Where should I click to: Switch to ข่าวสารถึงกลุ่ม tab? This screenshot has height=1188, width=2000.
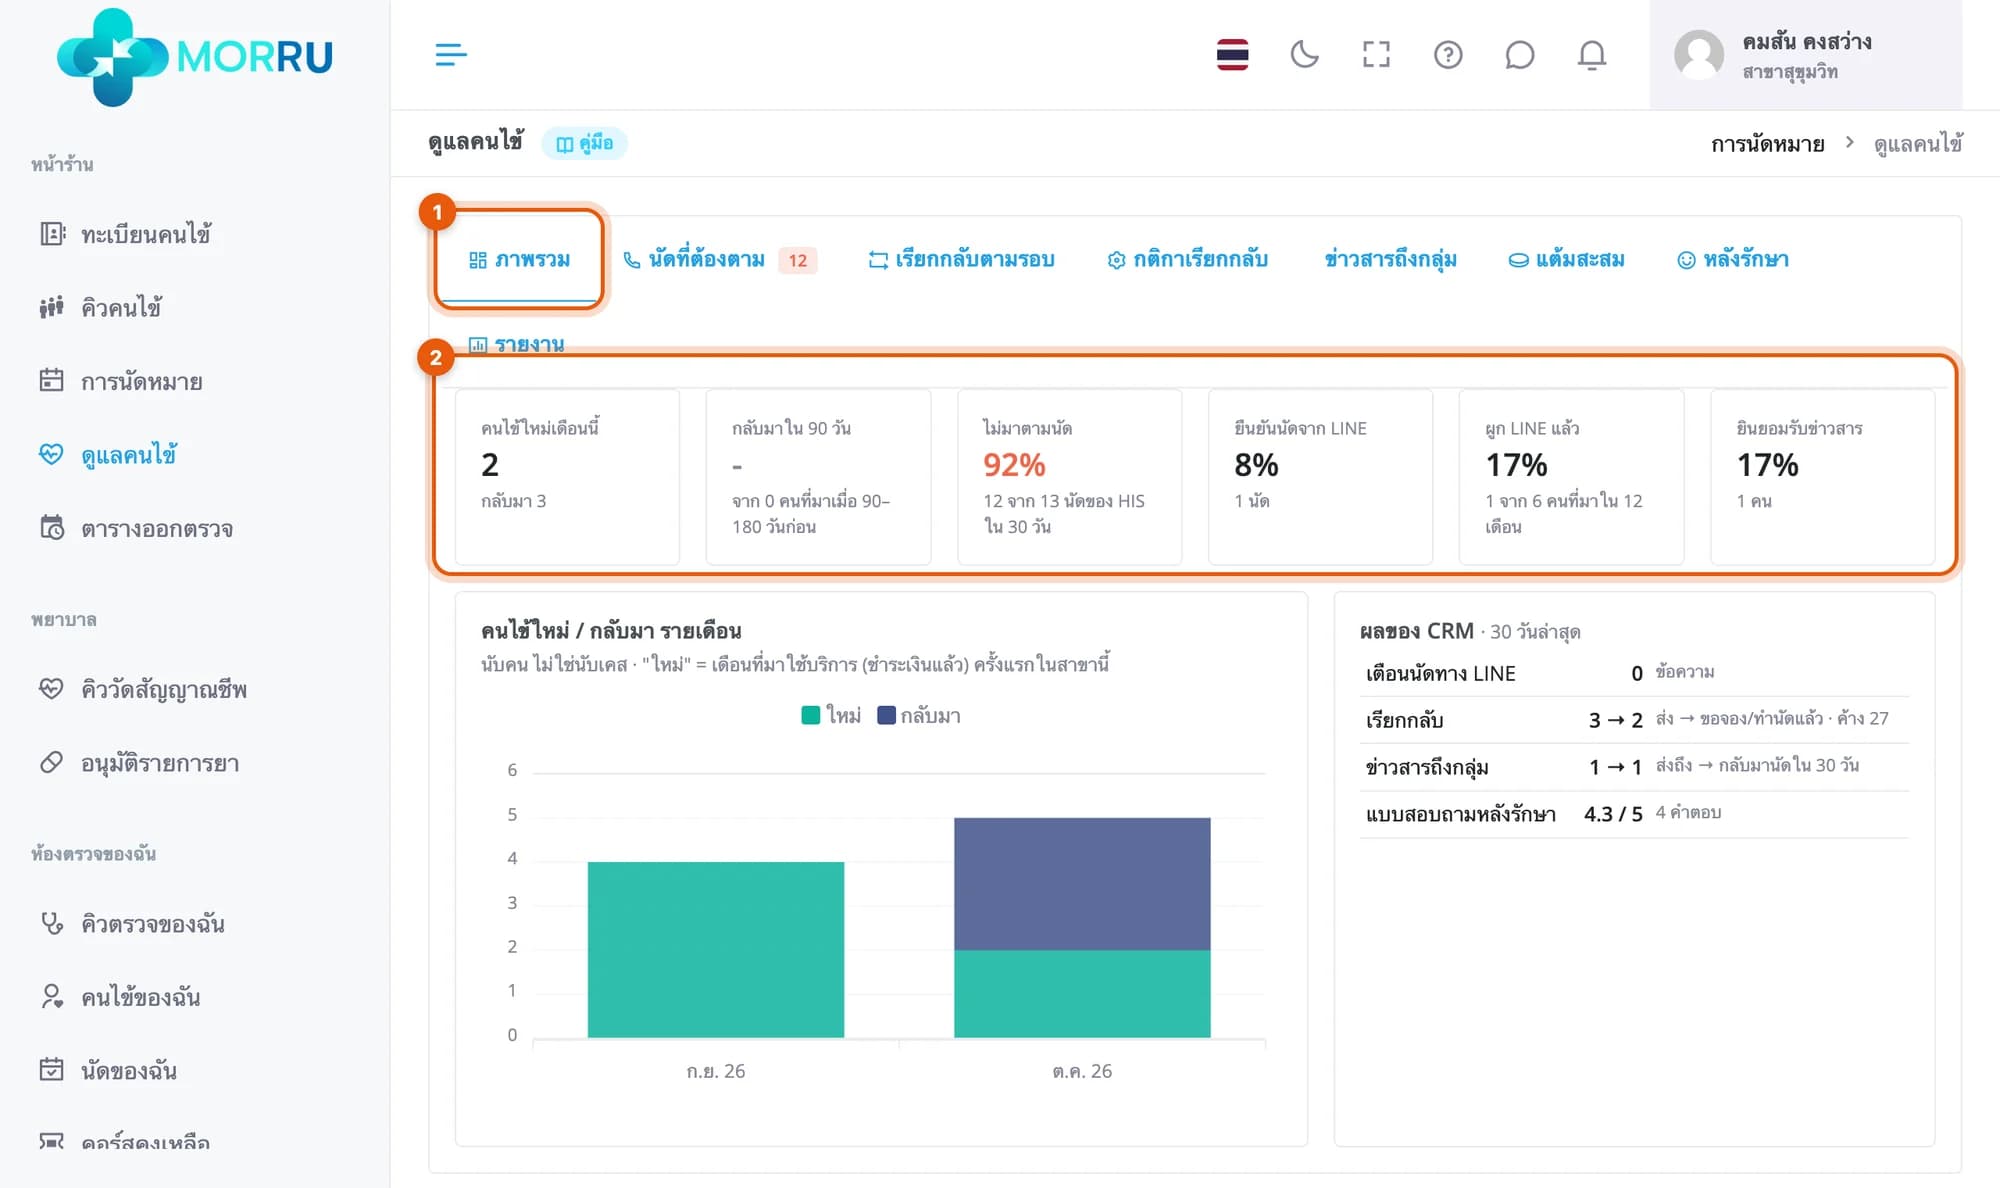pyautogui.click(x=1390, y=259)
